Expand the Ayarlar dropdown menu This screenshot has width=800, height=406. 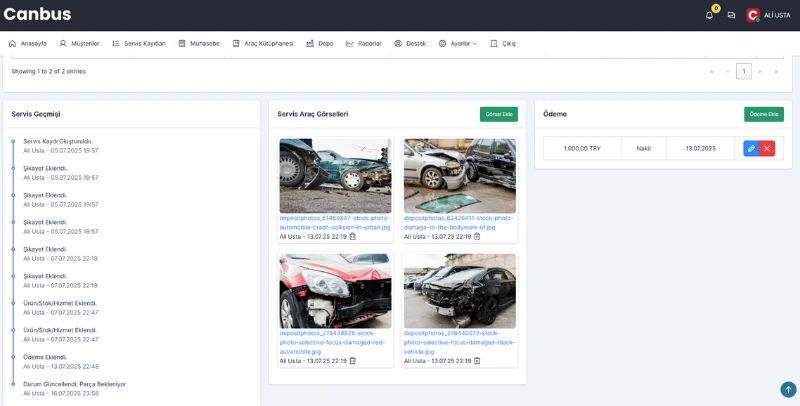click(458, 43)
